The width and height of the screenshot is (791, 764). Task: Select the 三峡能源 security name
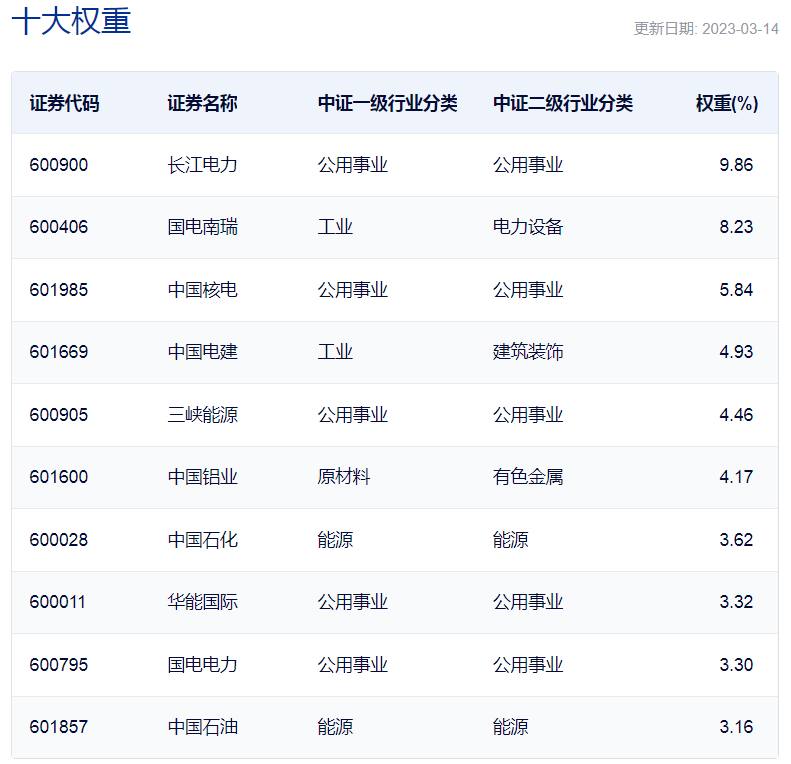[202, 415]
